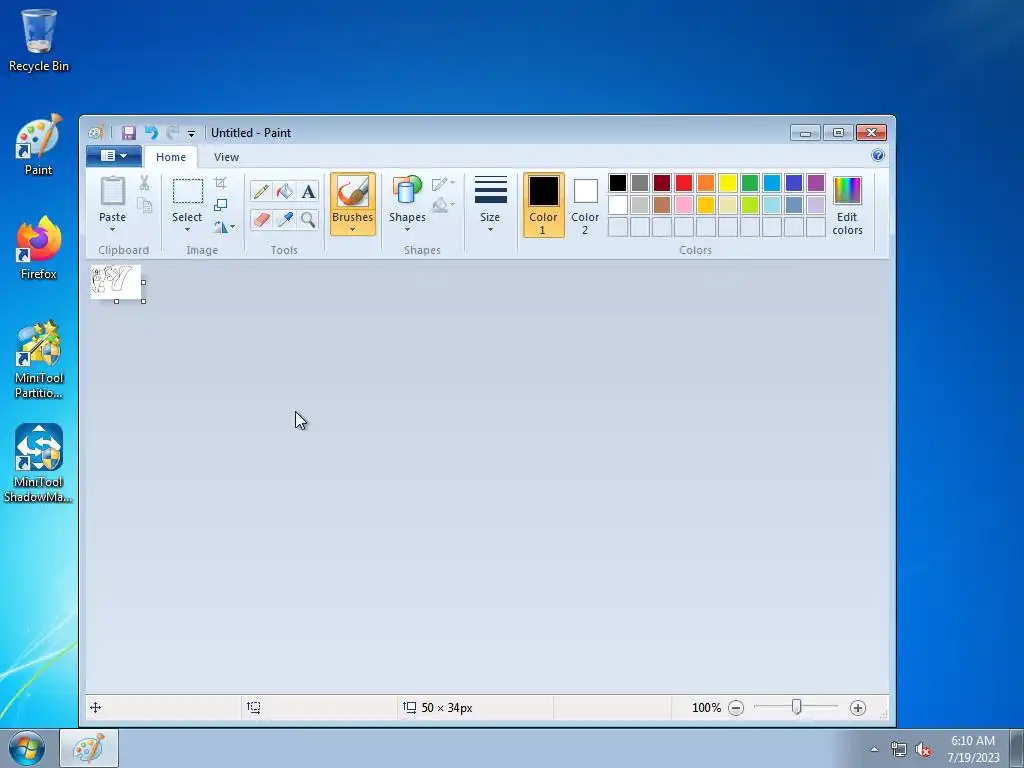Click the rectangular Select tool icon
1024x768 pixels.
[x=187, y=191]
